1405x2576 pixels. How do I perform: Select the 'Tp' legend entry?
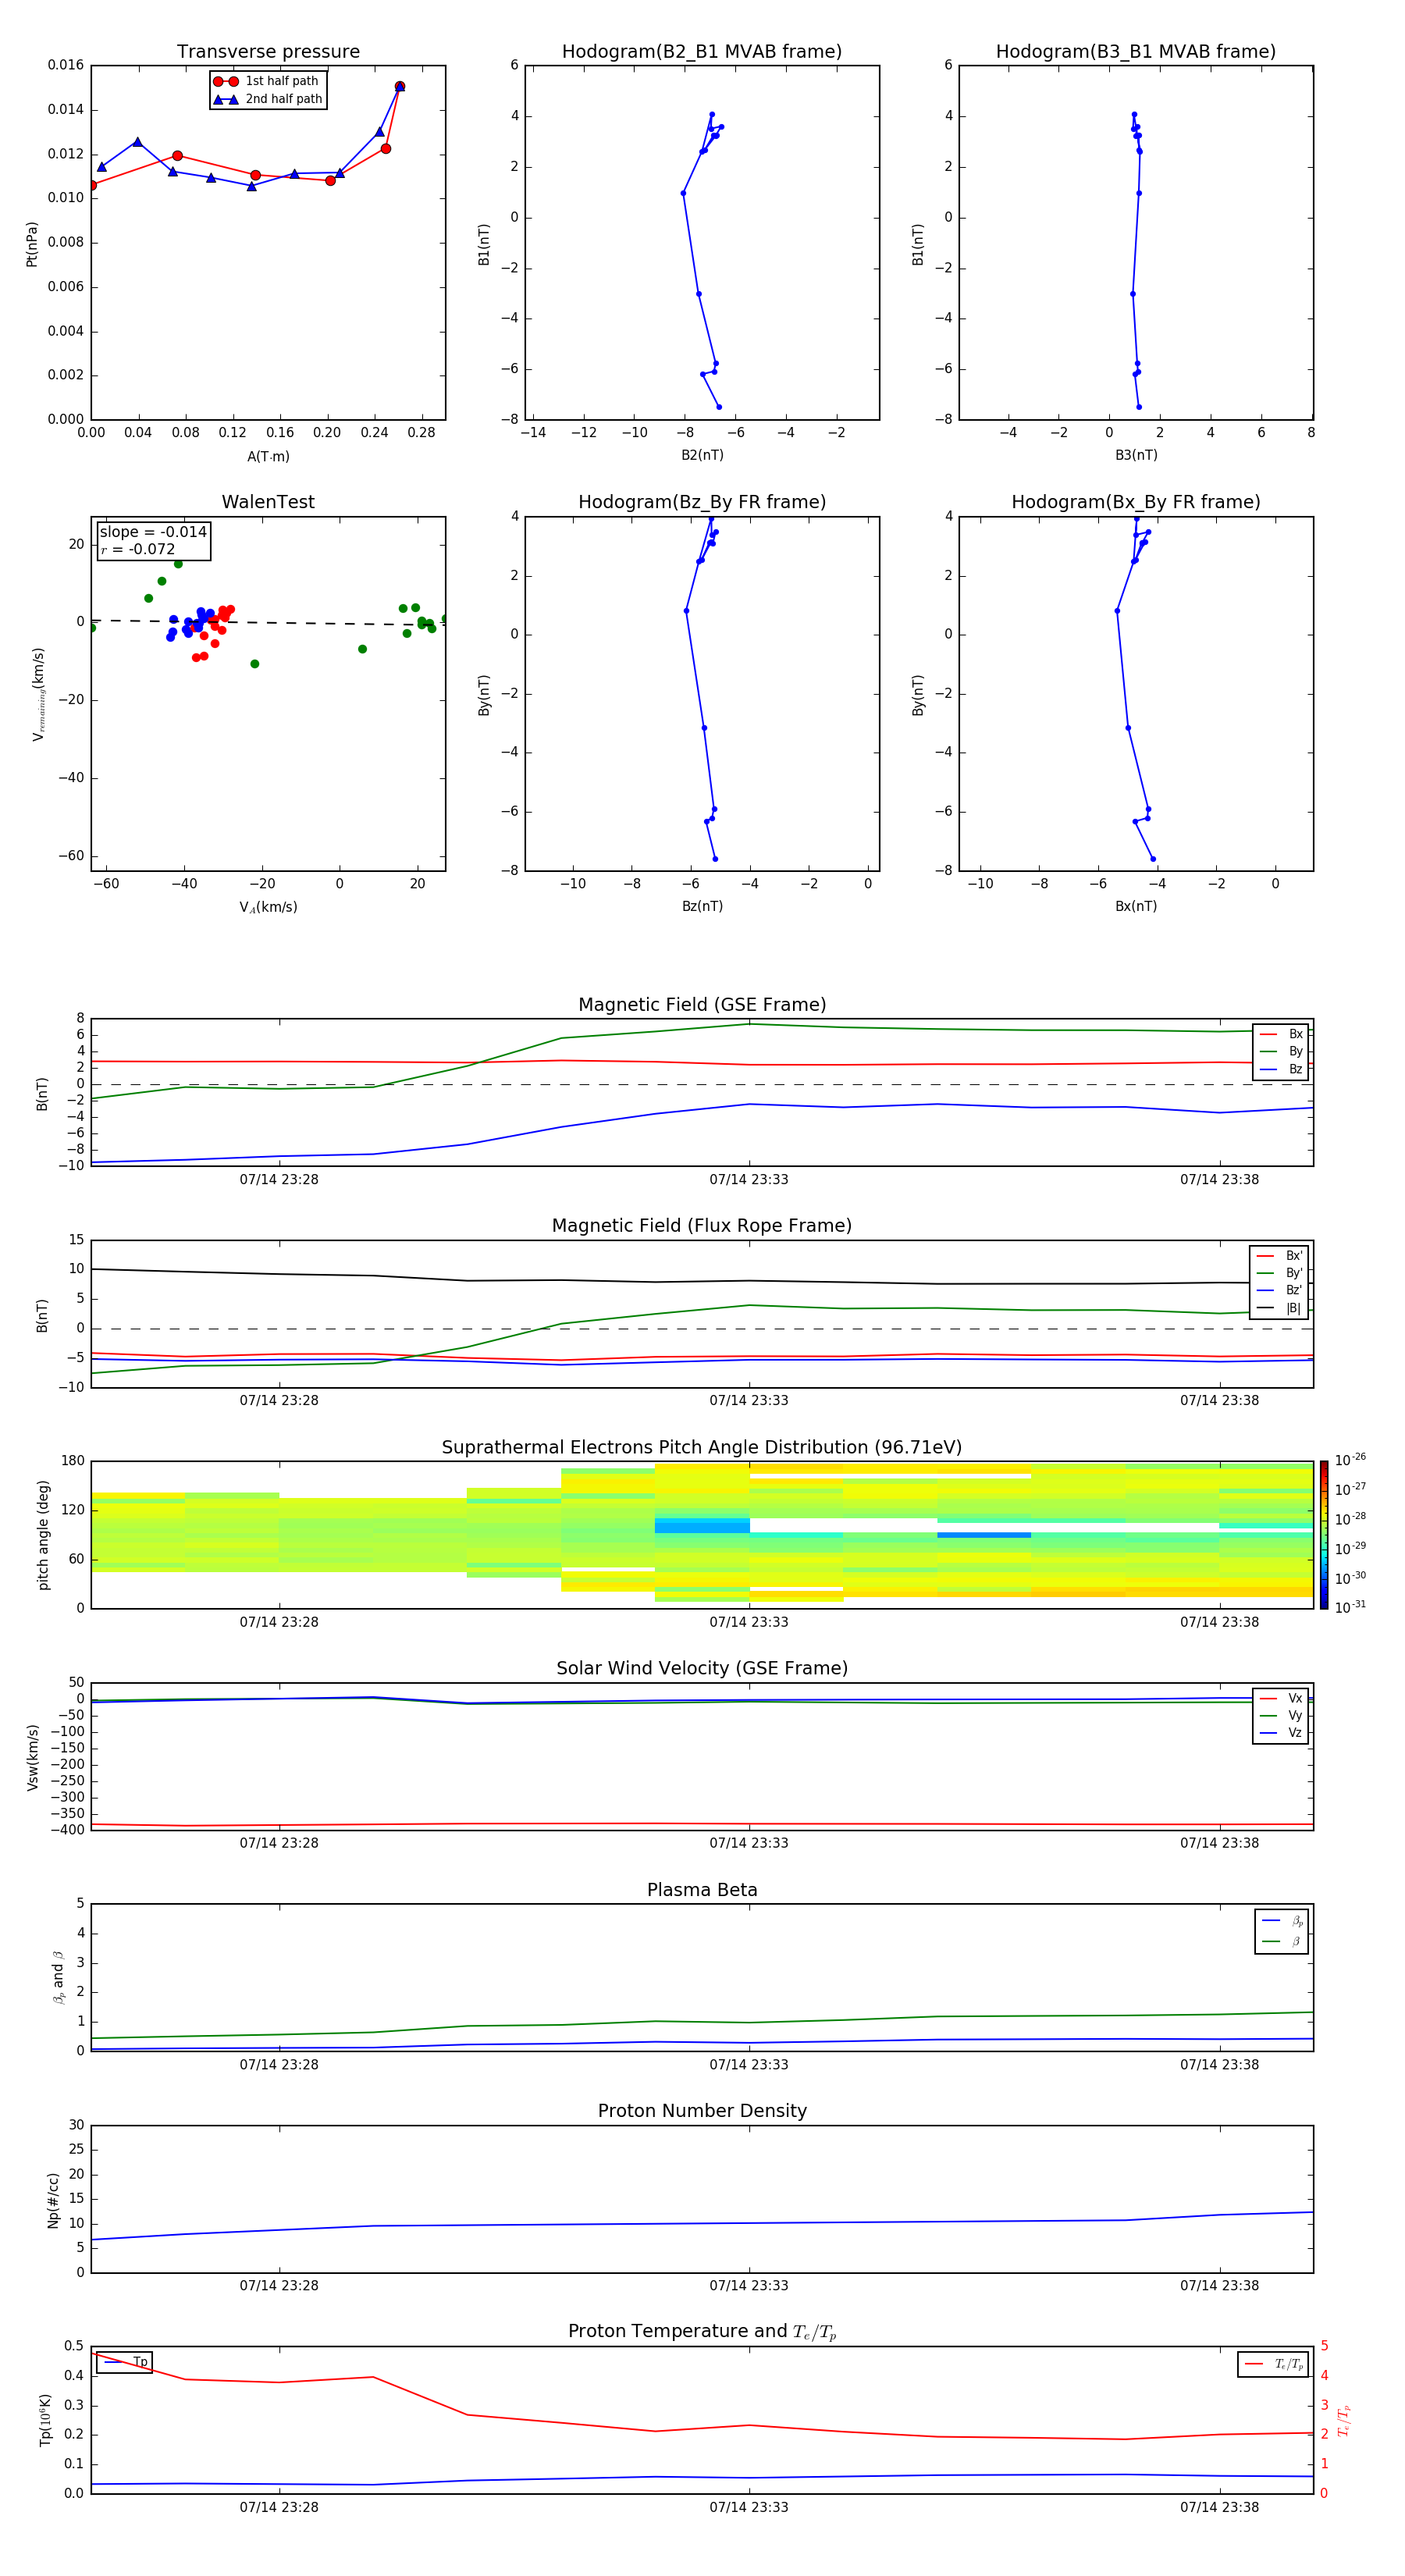tap(125, 2362)
